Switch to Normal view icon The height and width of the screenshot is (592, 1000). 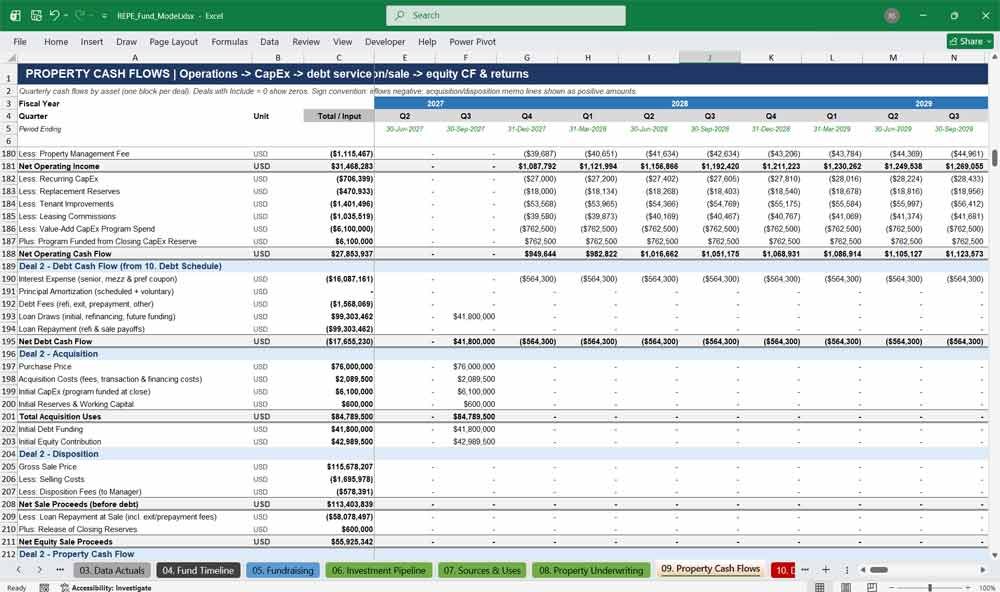tap(820, 588)
